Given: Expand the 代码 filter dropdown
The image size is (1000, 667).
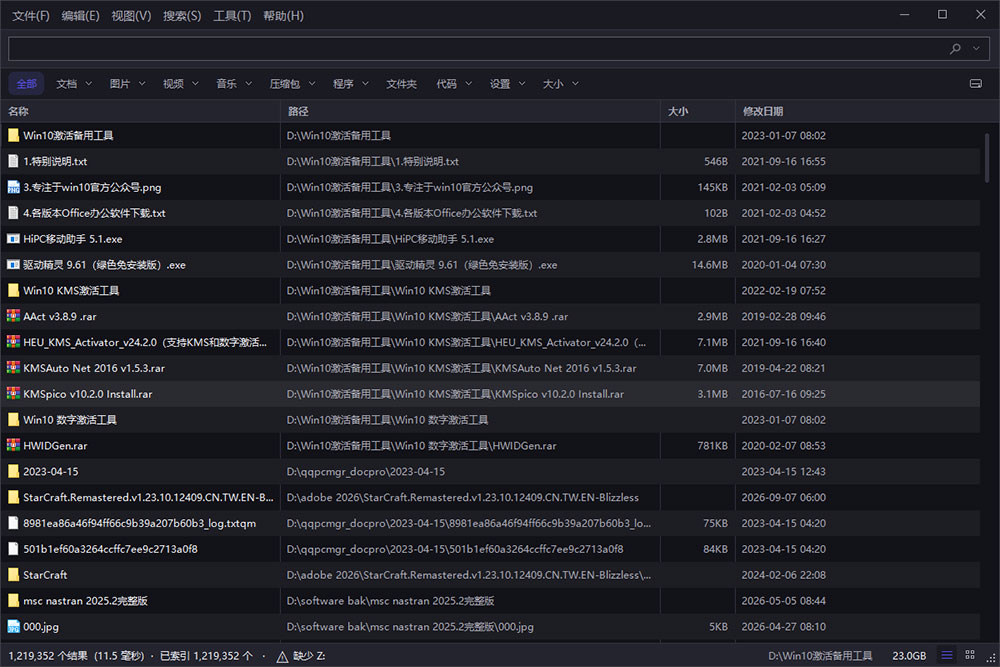Looking at the screenshot, I should (469, 84).
